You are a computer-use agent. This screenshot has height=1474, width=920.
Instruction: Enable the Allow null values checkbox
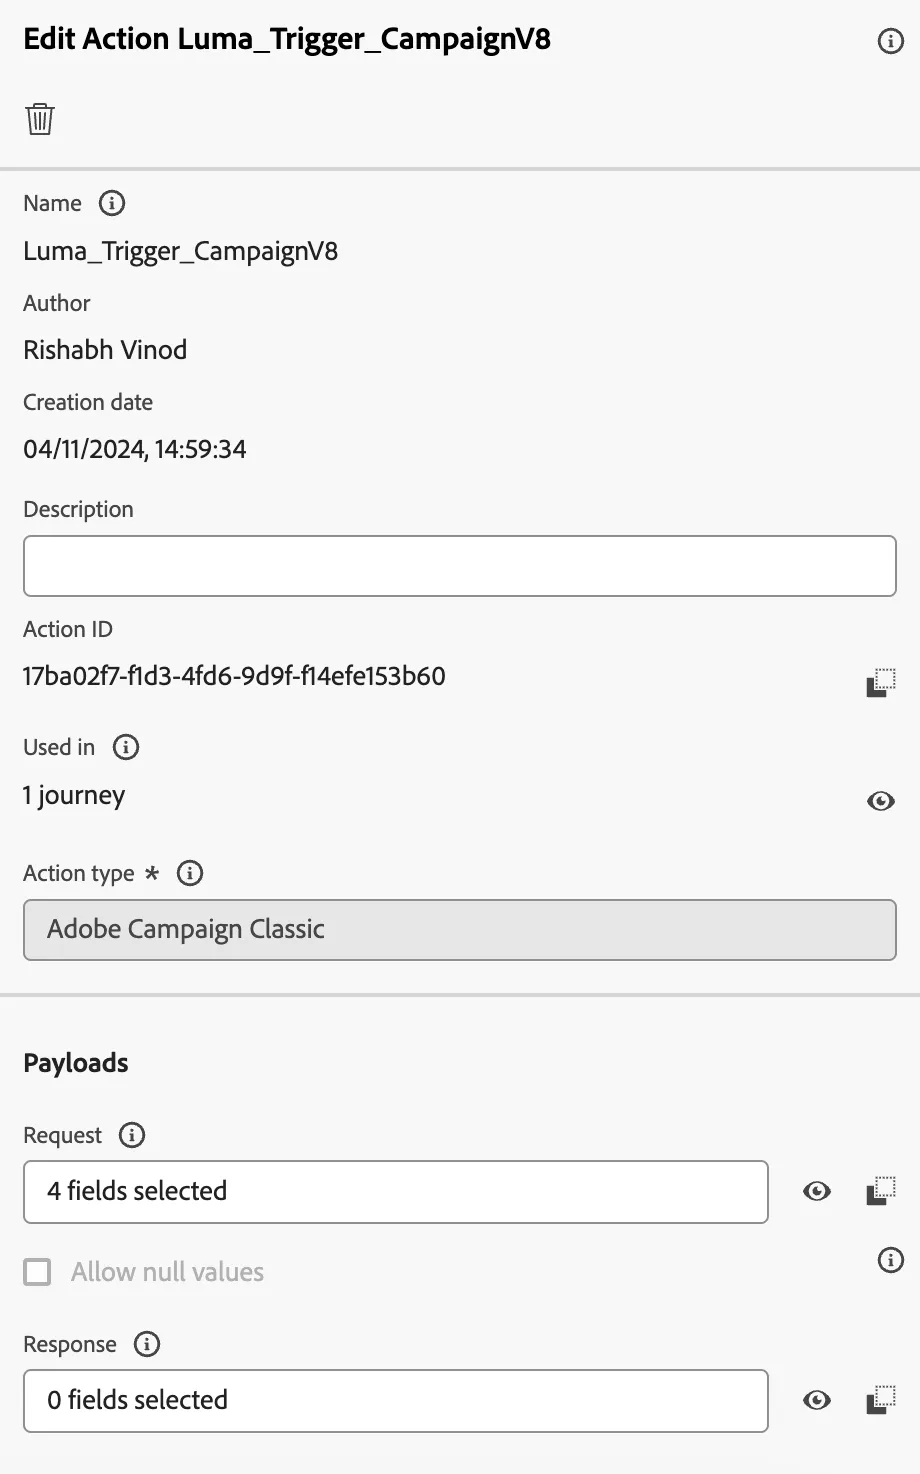click(37, 1272)
